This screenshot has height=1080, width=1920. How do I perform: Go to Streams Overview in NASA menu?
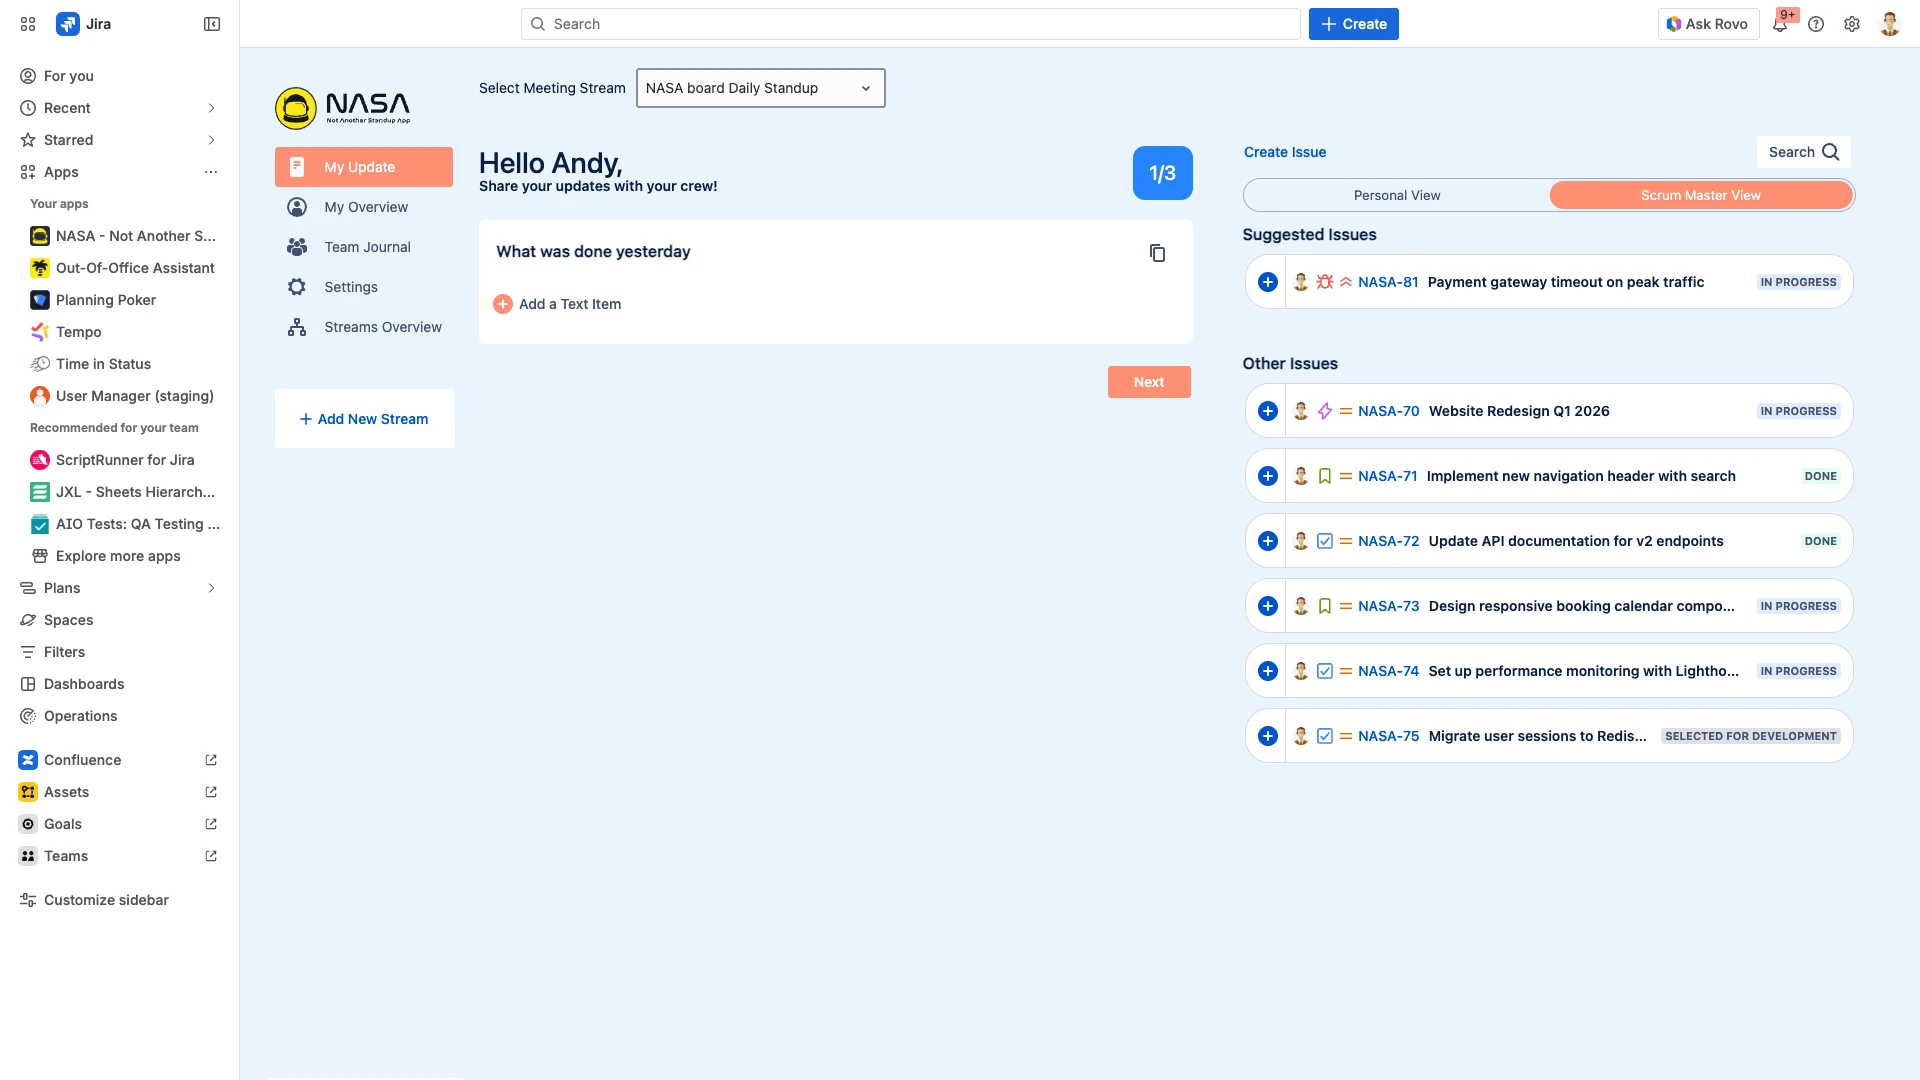click(382, 327)
